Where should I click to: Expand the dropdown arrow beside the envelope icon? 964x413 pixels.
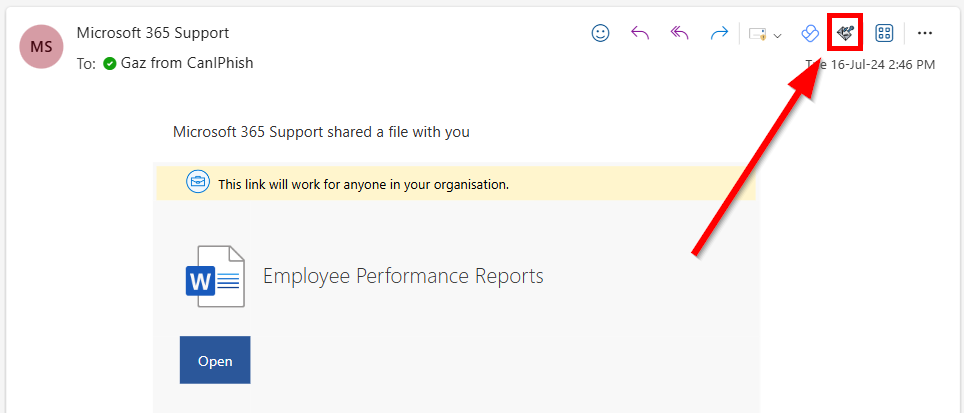click(x=777, y=35)
